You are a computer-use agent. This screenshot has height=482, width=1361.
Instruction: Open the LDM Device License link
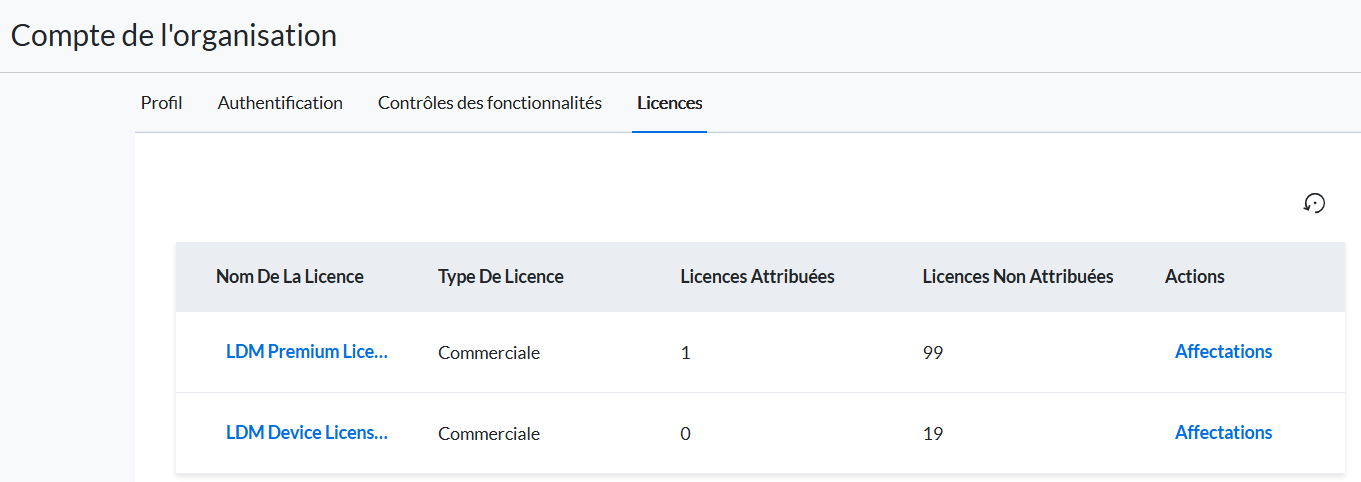[307, 433]
